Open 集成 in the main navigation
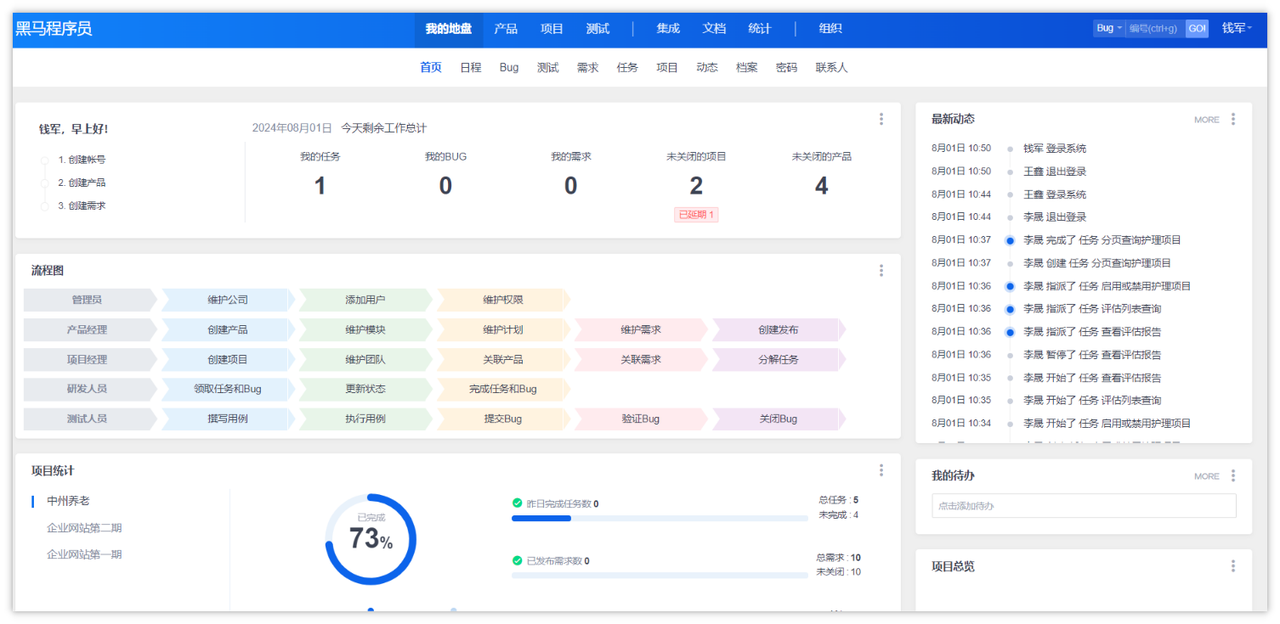The width and height of the screenshot is (1280, 624). (668, 29)
